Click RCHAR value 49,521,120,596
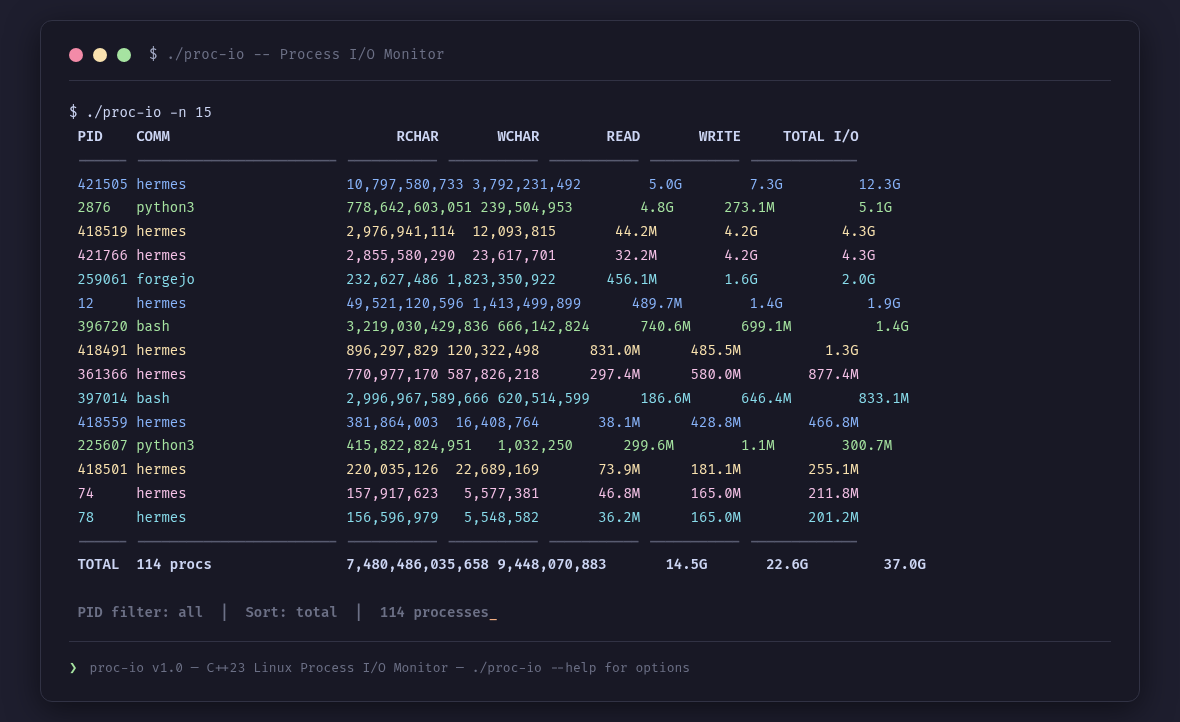The height and width of the screenshot is (722, 1180). tap(405, 303)
